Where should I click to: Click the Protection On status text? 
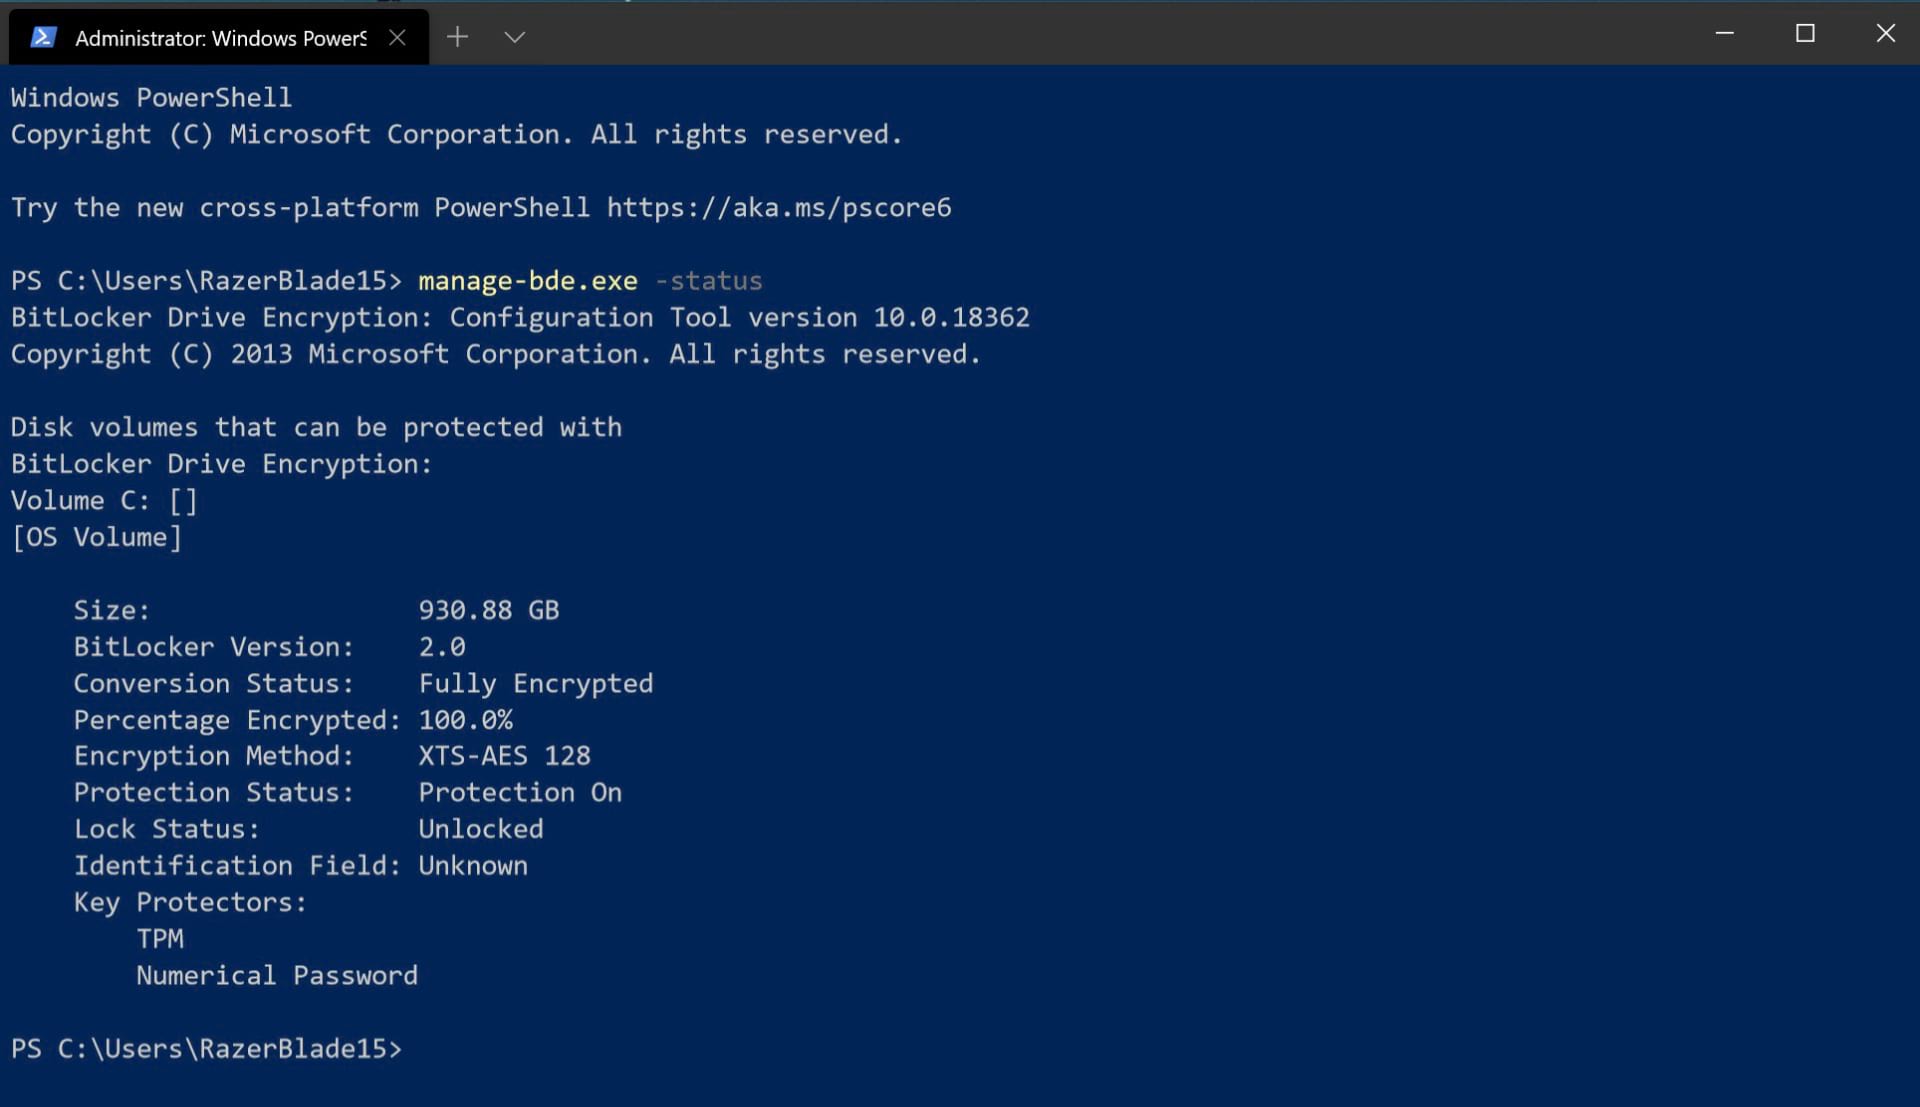click(520, 792)
